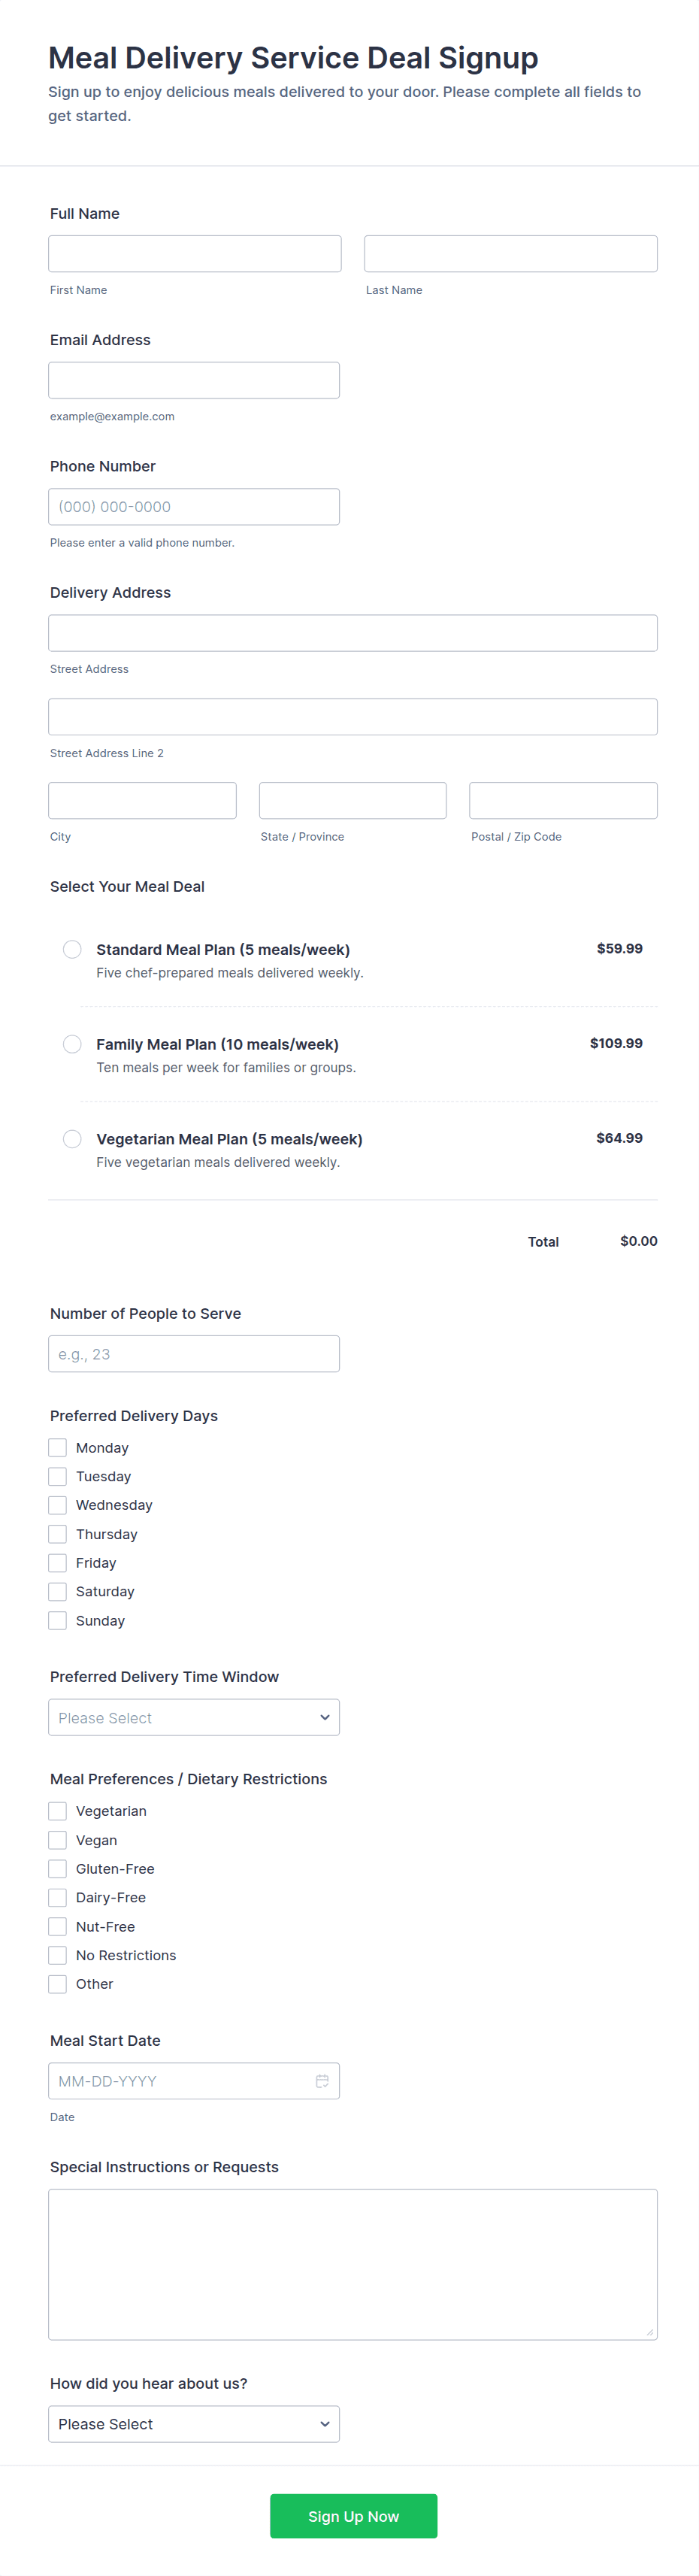This screenshot has height=2576, width=699.
Task: Click the calendar icon in Meal Start Date
Action: tap(322, 2081)
